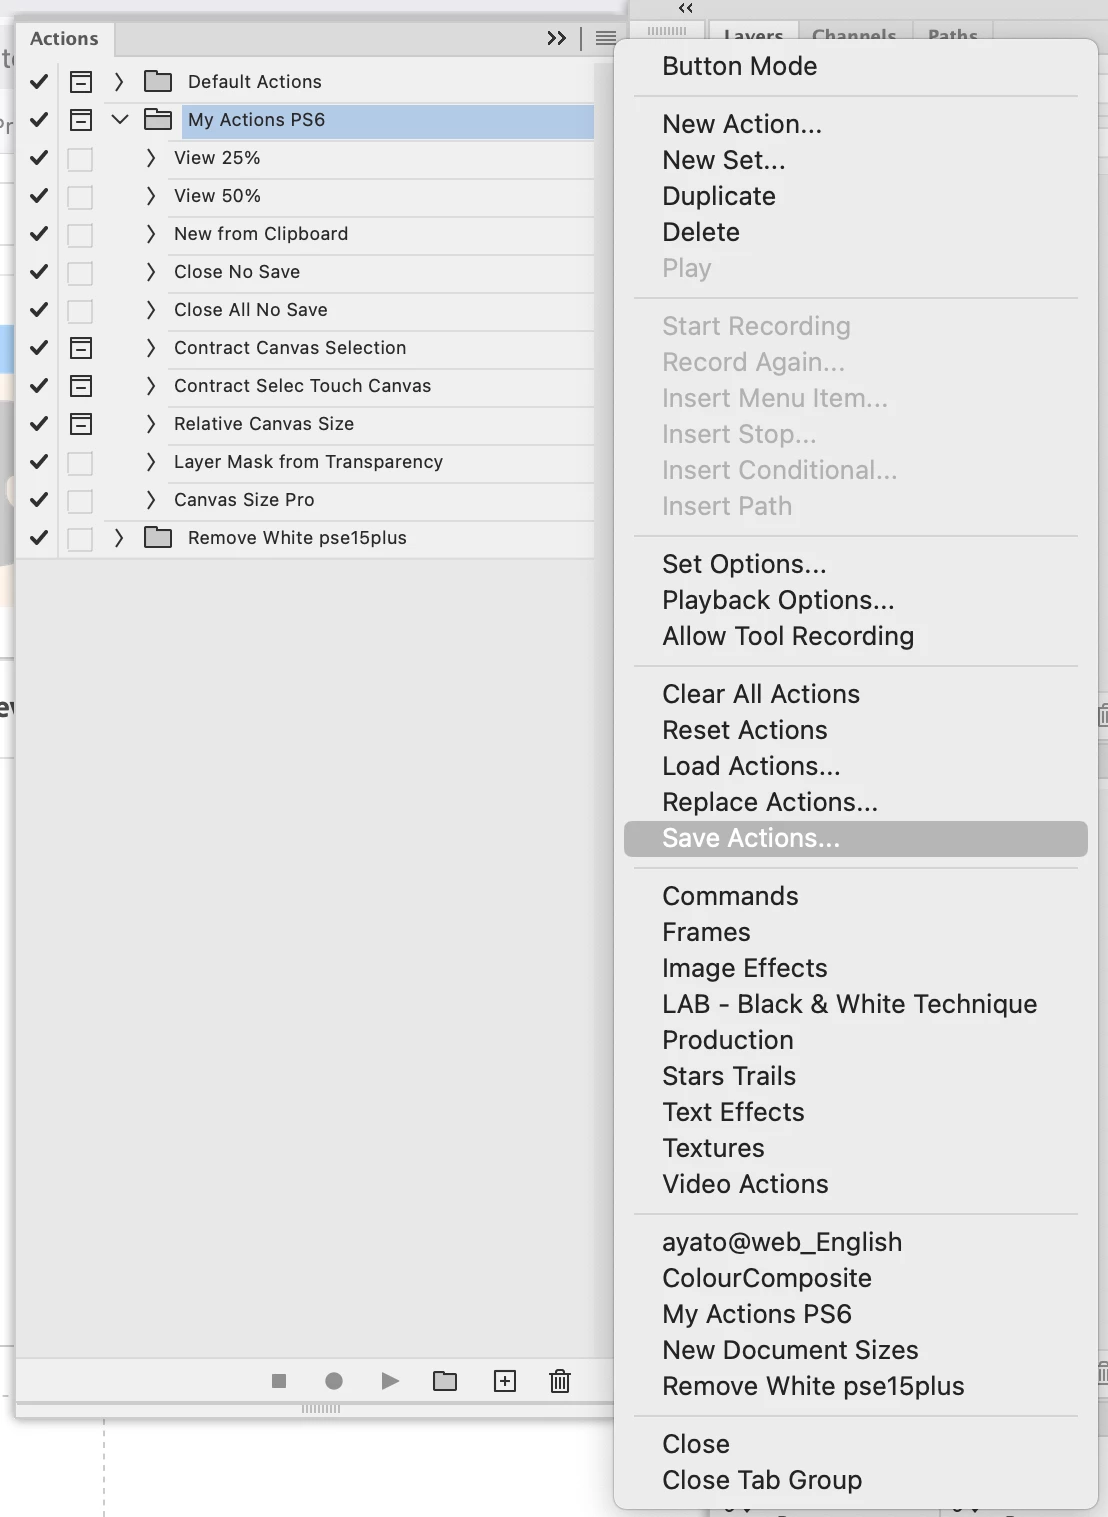Toggle dialog icon for Contract Canvas Selection

(81, 347)
